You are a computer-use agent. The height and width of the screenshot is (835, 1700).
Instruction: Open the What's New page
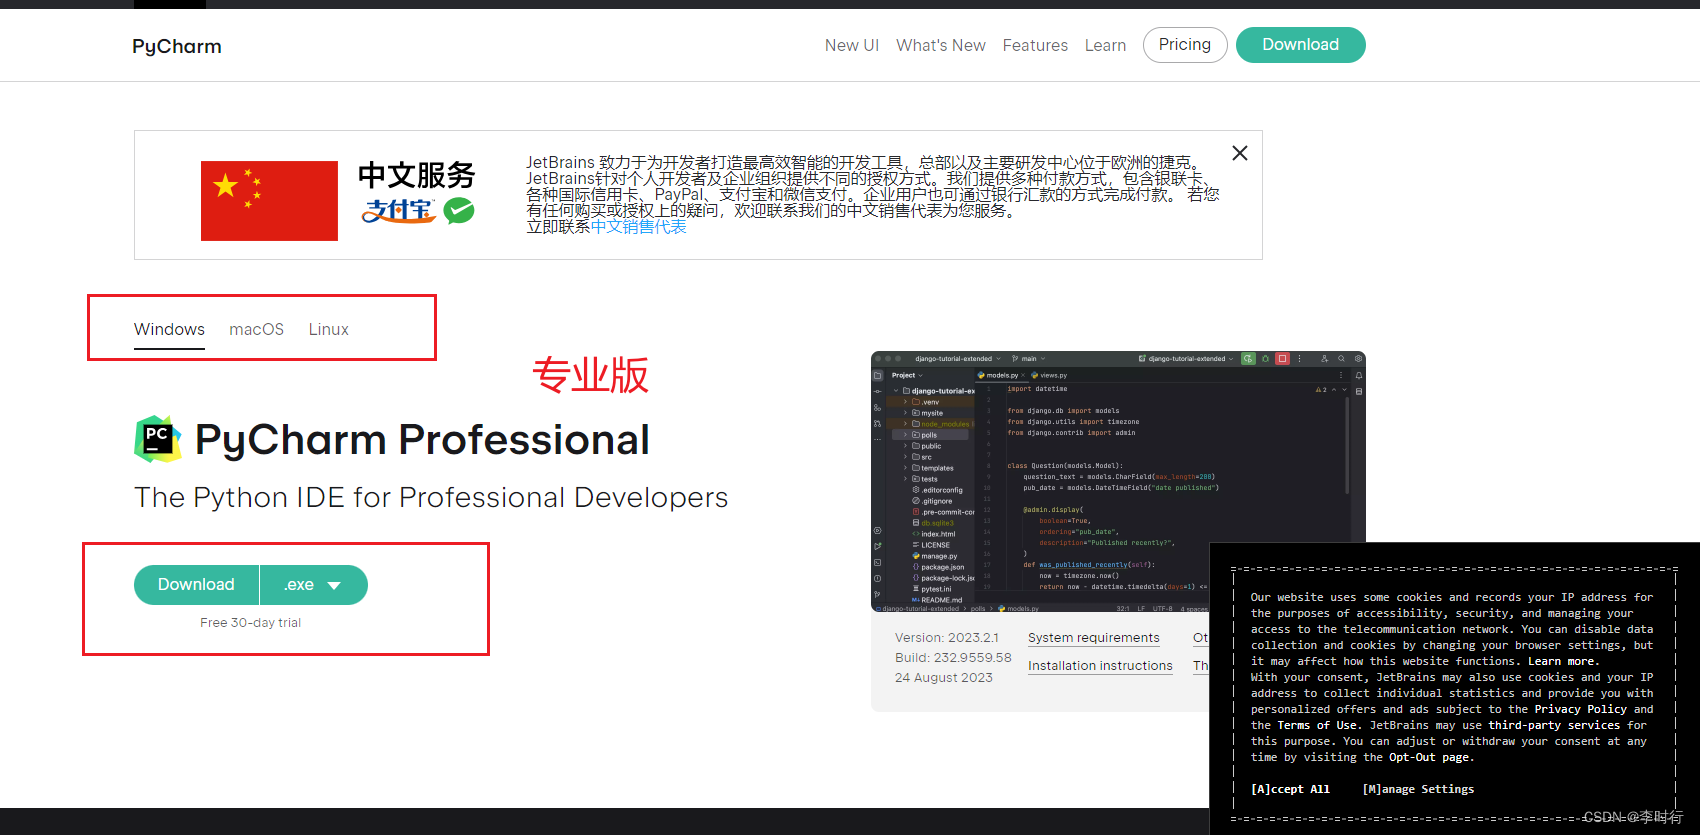(x=941, y=45)
